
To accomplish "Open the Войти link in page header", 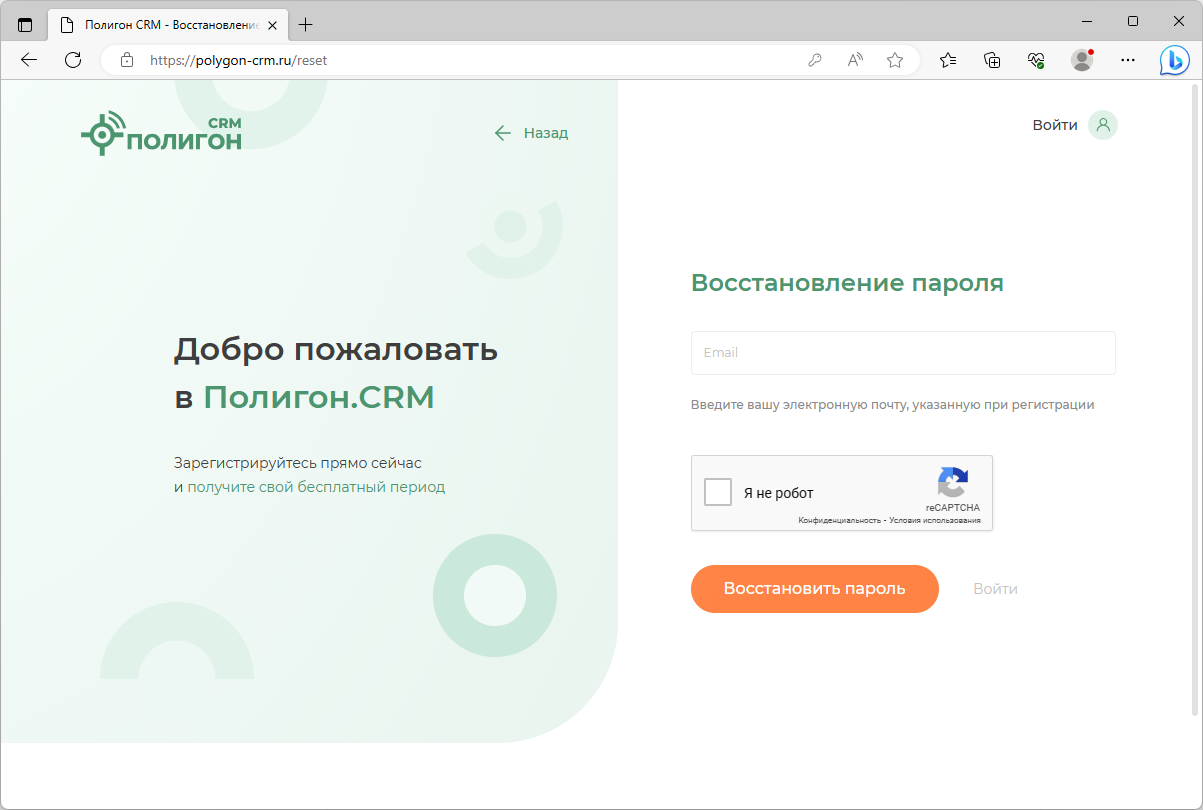I will (1055, 125).
